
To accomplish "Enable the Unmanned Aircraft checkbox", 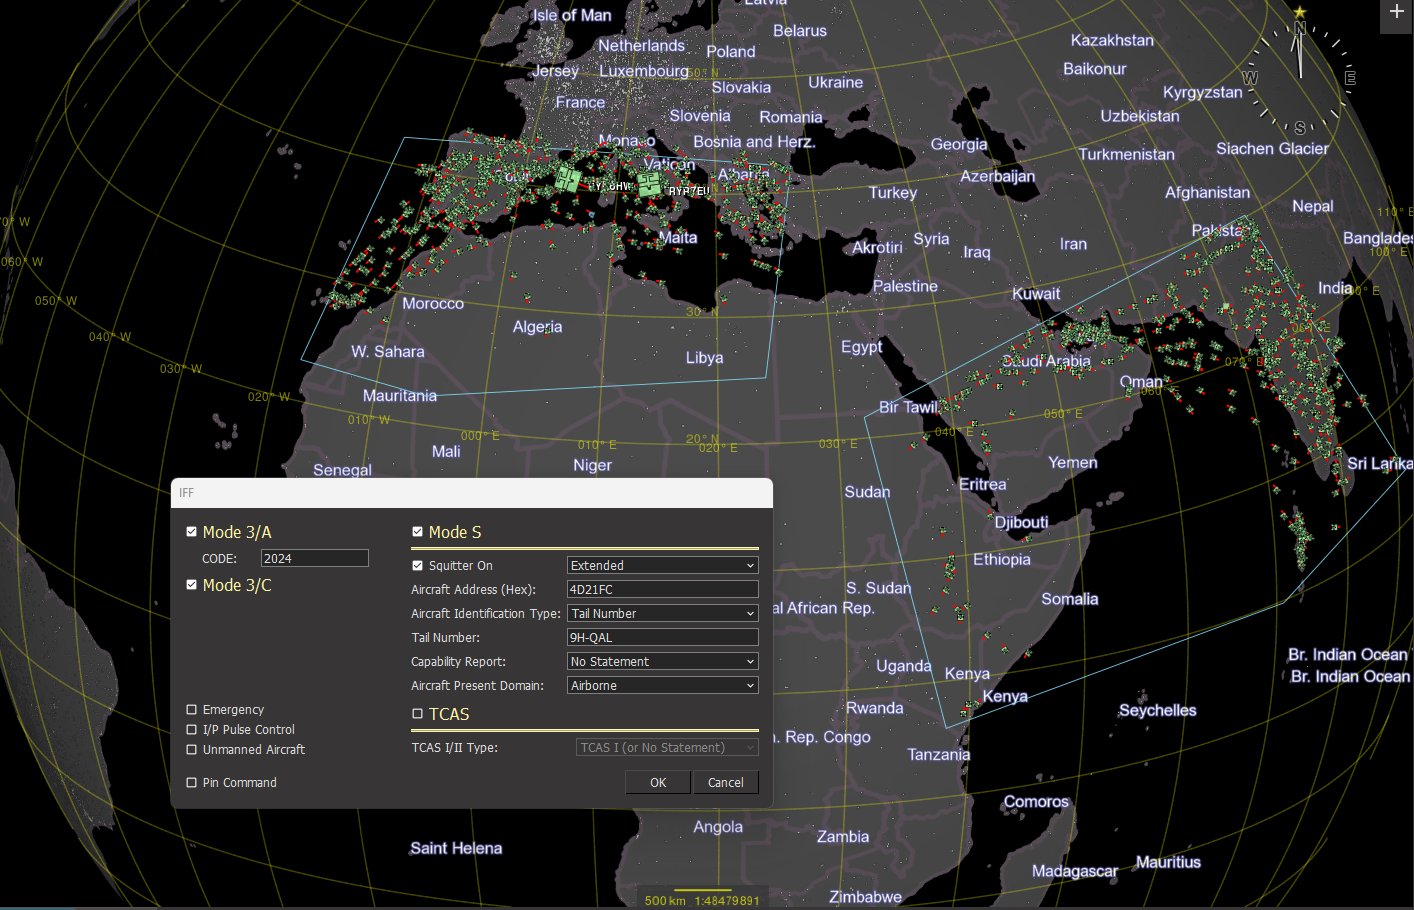I will point(192,750).
